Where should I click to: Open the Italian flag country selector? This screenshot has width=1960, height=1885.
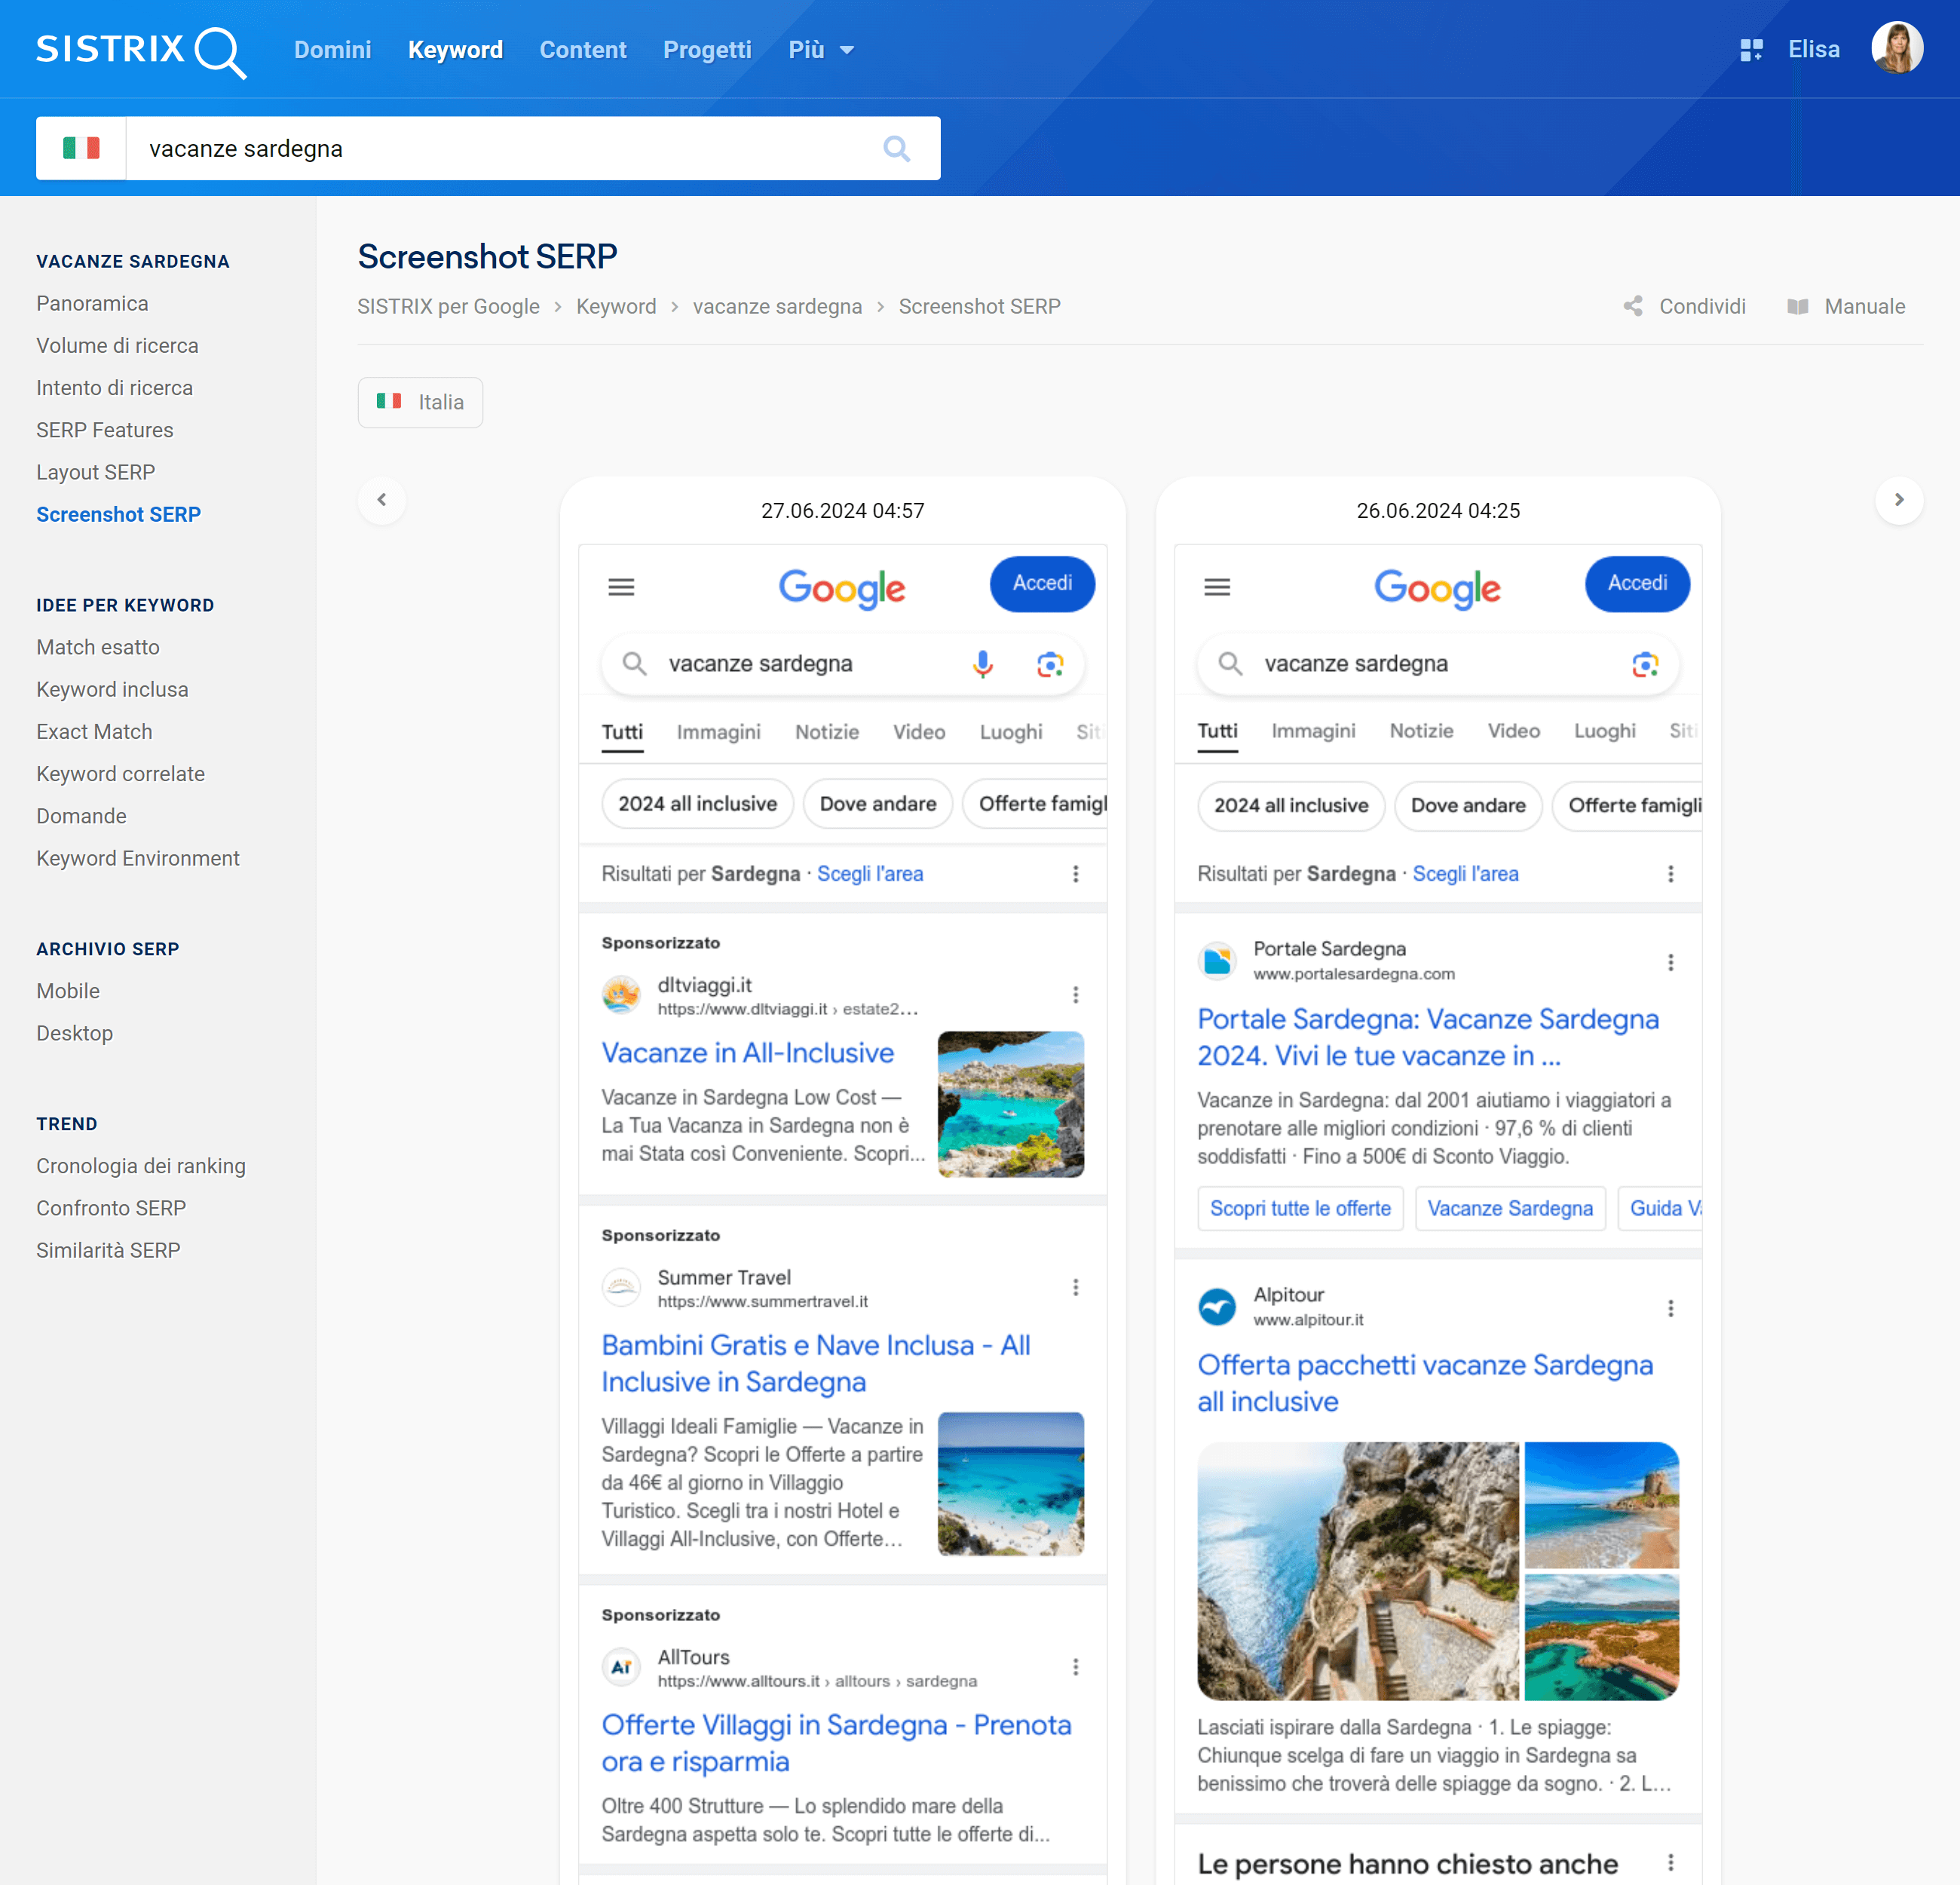[81, 149]
